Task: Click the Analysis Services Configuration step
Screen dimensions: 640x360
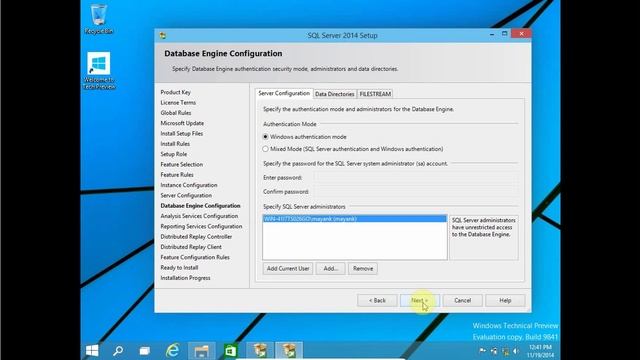Action: click(x=199, y=216)
